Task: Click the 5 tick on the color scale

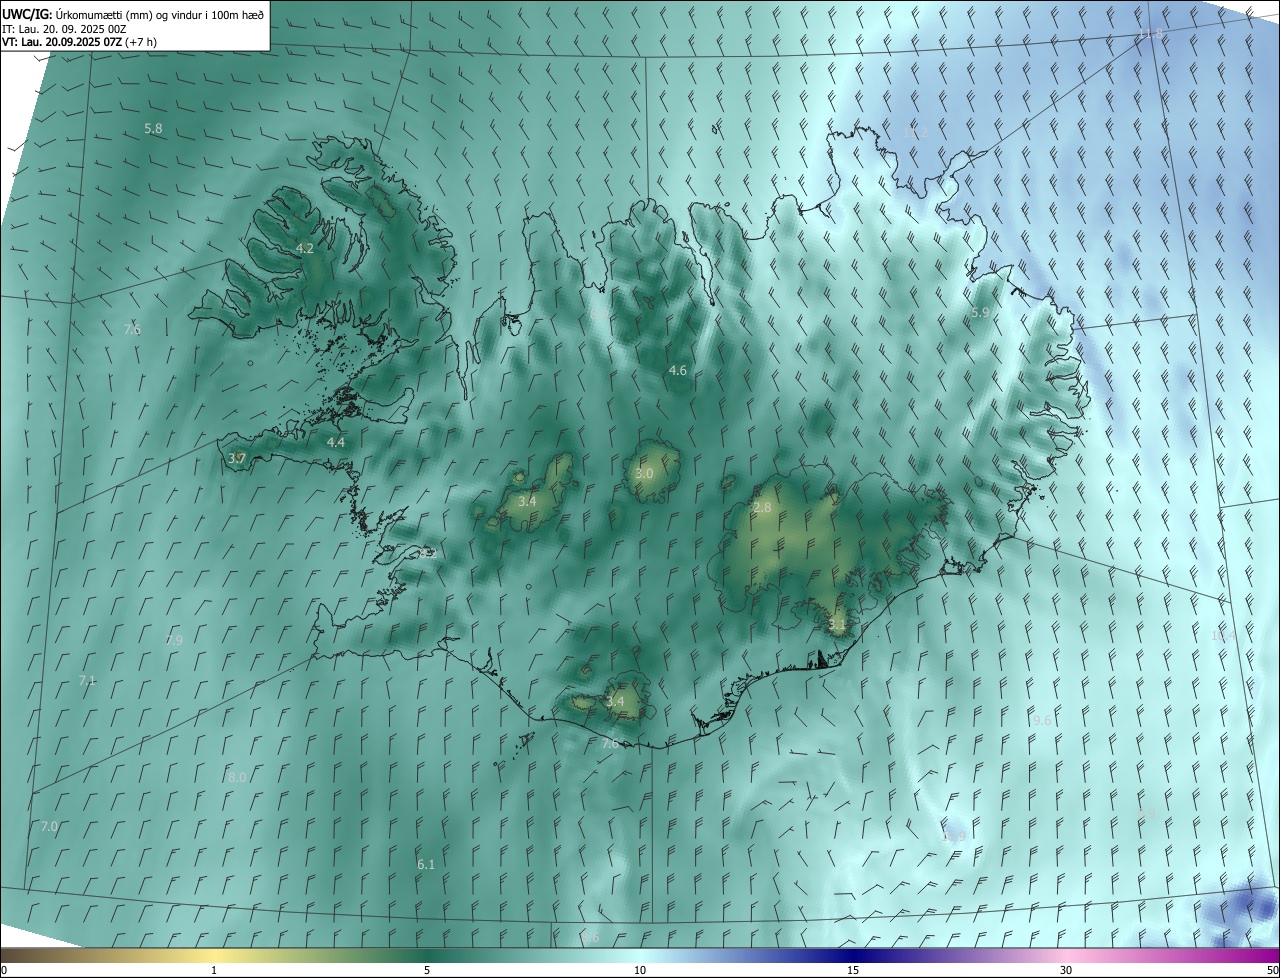Action: point(427,970)
